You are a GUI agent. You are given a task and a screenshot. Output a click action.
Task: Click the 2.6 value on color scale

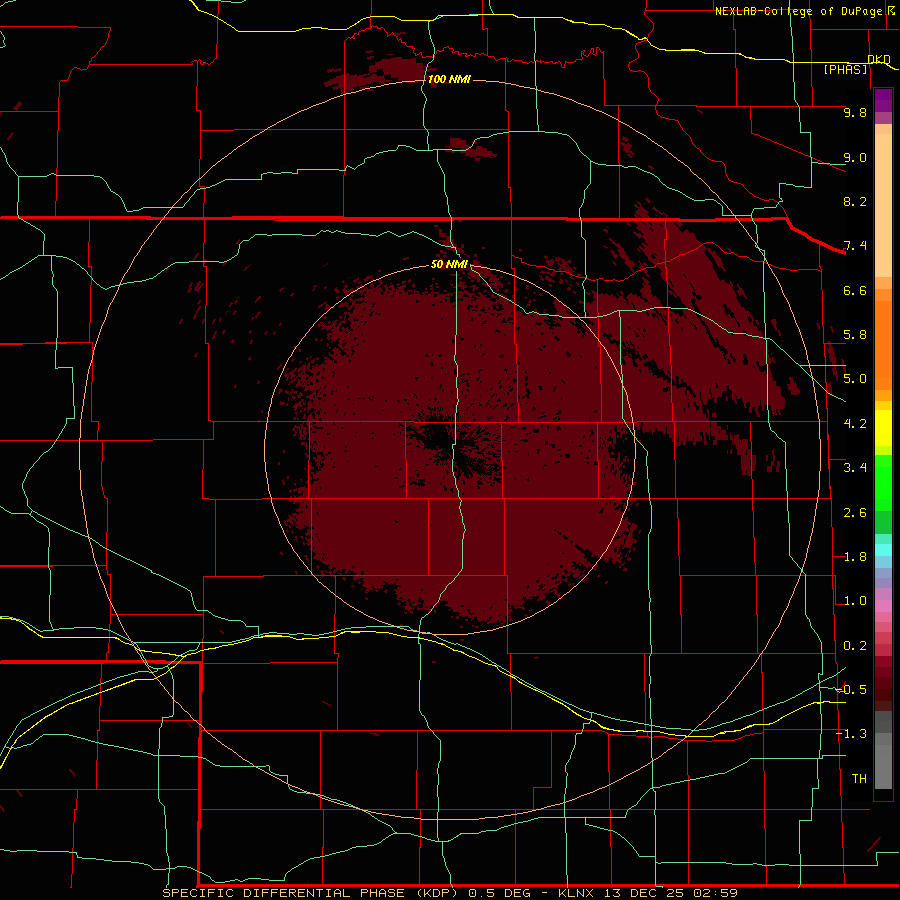pos(855,513)
